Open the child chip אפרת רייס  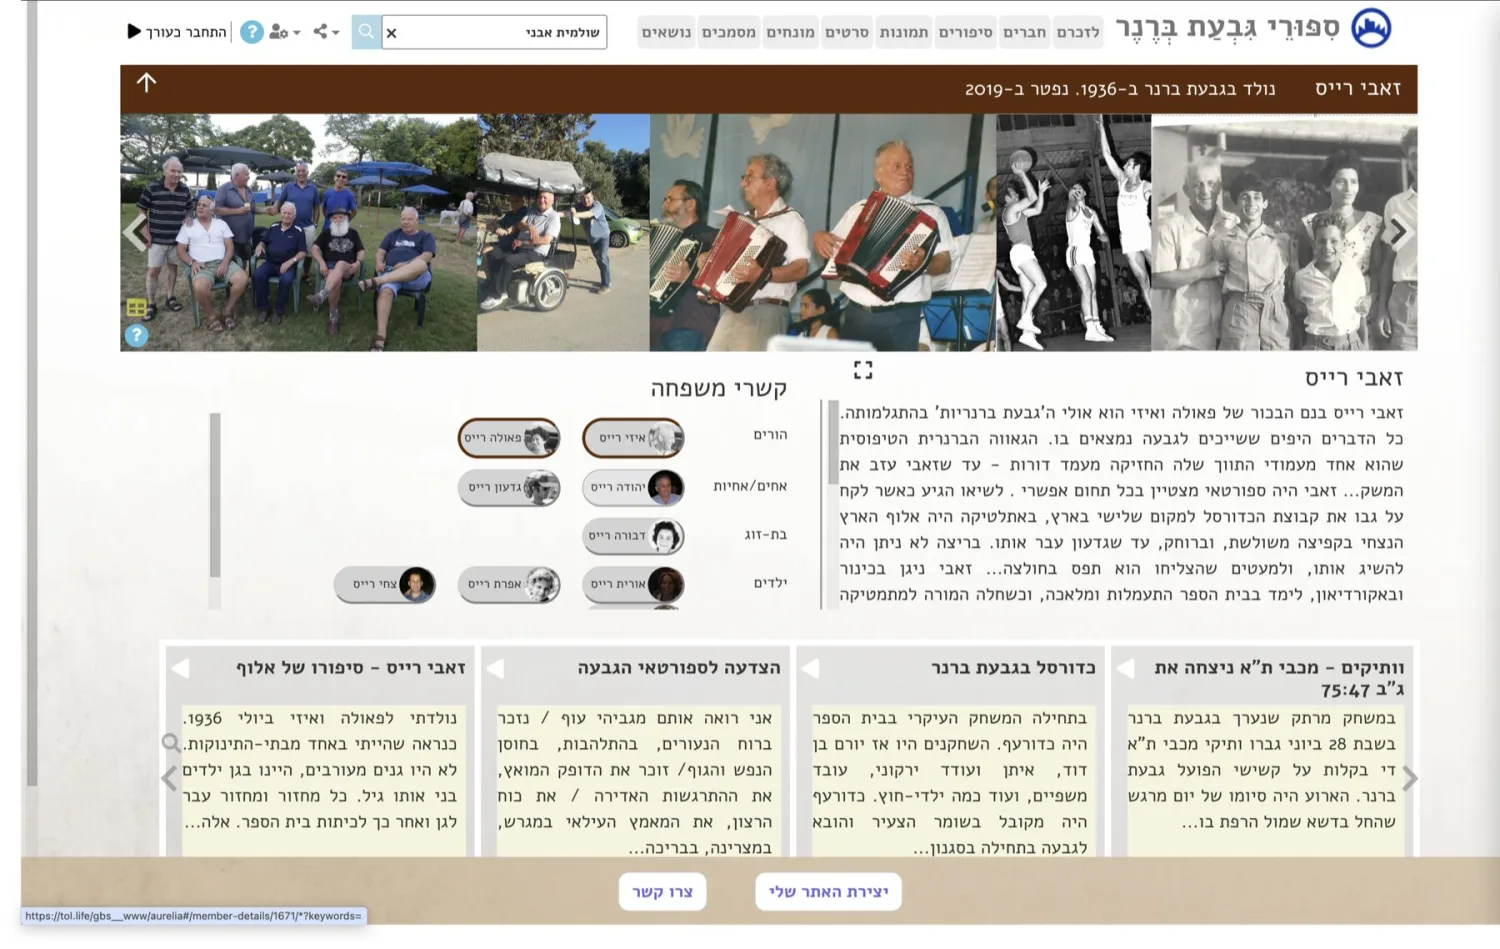click(x=509, y=584)
